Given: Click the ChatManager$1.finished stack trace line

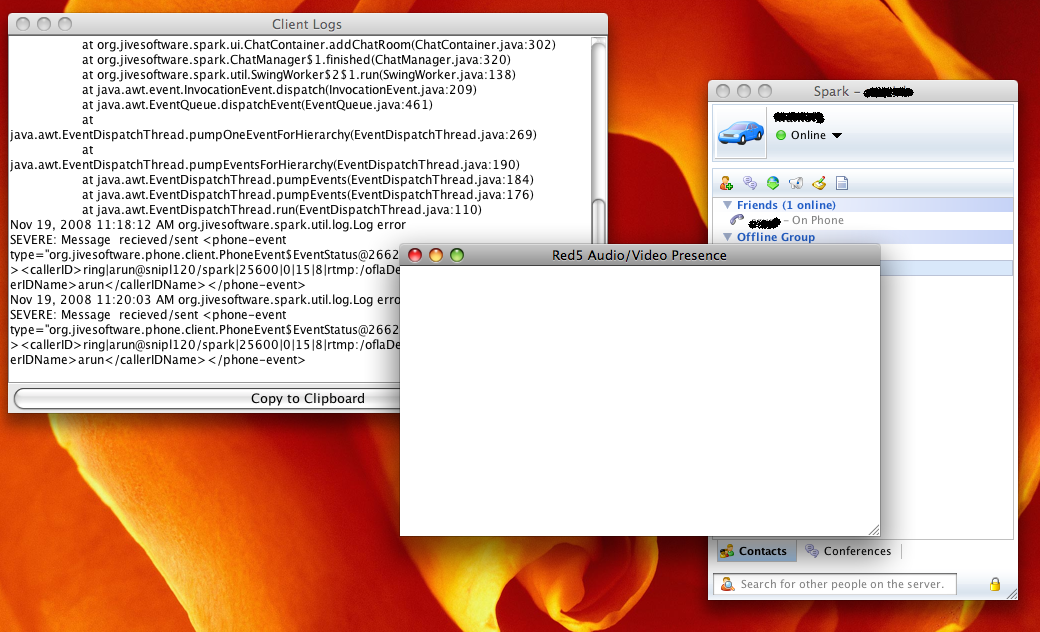Looking at the screenshot, I should tap(296, 60).
